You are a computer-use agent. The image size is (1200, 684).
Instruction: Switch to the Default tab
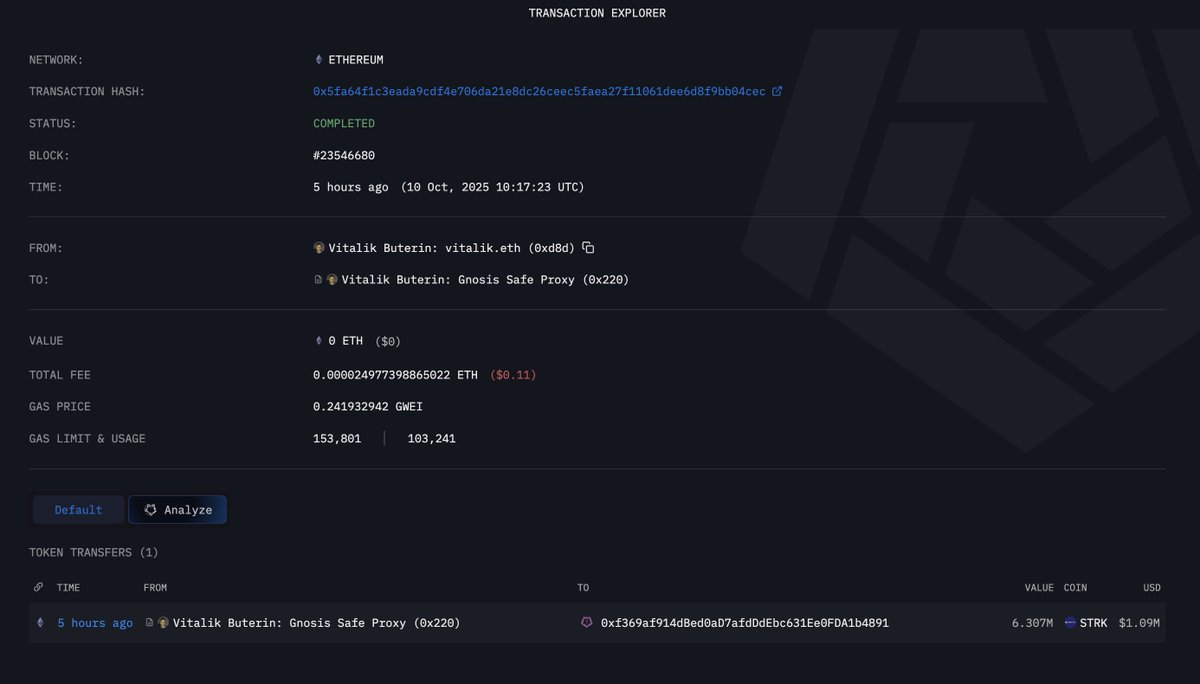click(x=78, y=510)
